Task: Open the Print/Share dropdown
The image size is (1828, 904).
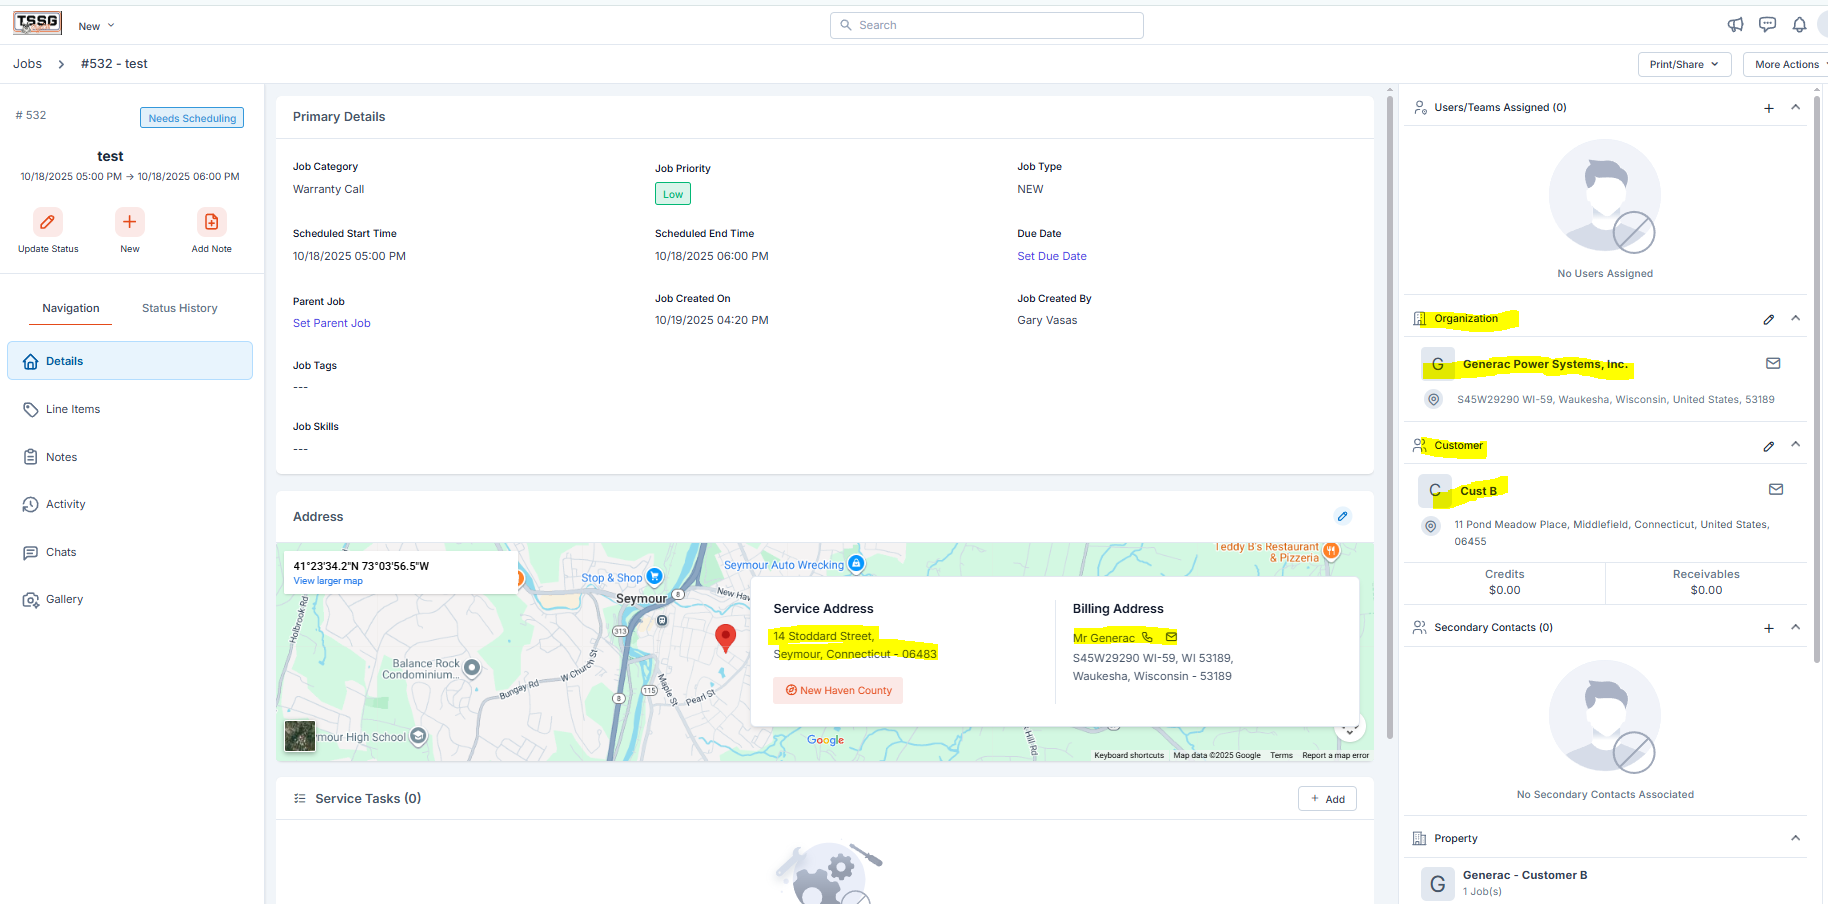Action: 1684,64
